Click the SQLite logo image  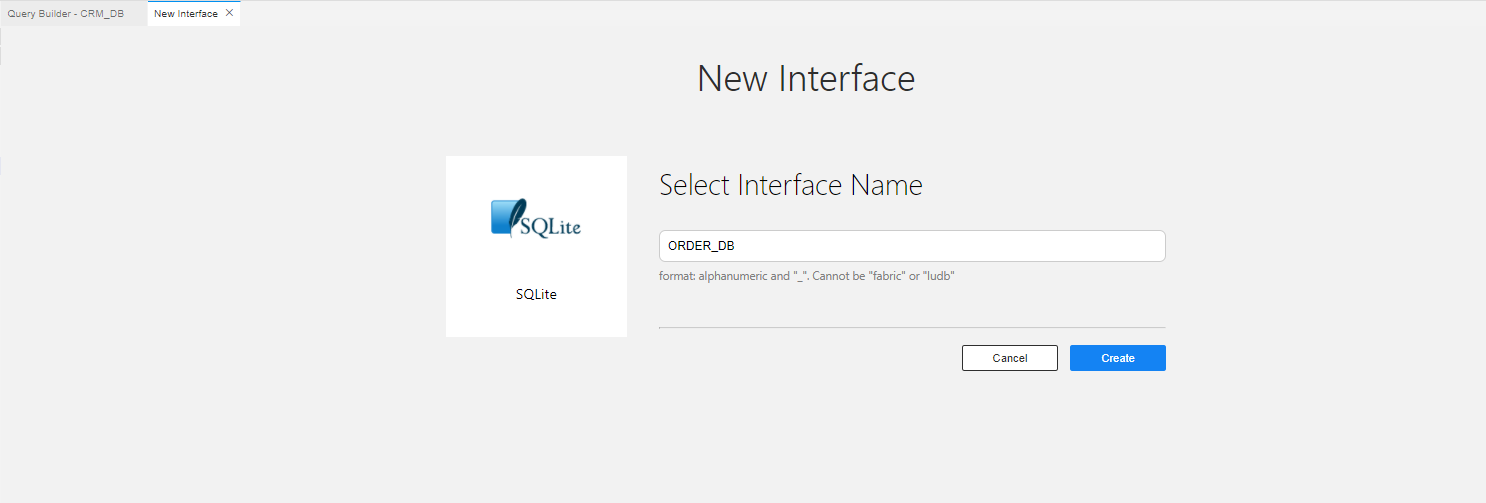pyautogui.click(x=536, y=219)
